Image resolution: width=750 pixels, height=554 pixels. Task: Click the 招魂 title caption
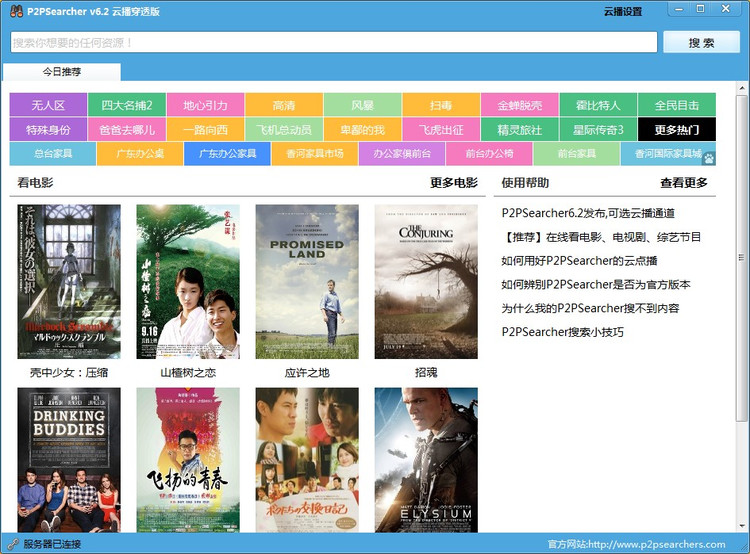(426, 372)
